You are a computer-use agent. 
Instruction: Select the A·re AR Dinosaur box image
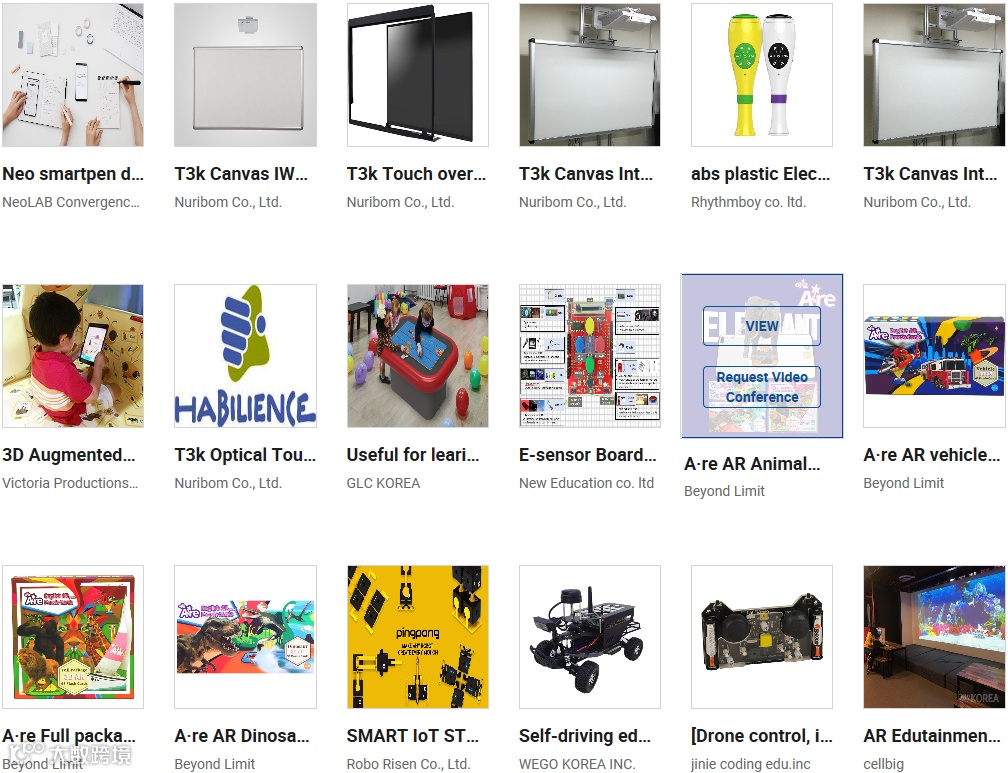(x=245, y=637)
